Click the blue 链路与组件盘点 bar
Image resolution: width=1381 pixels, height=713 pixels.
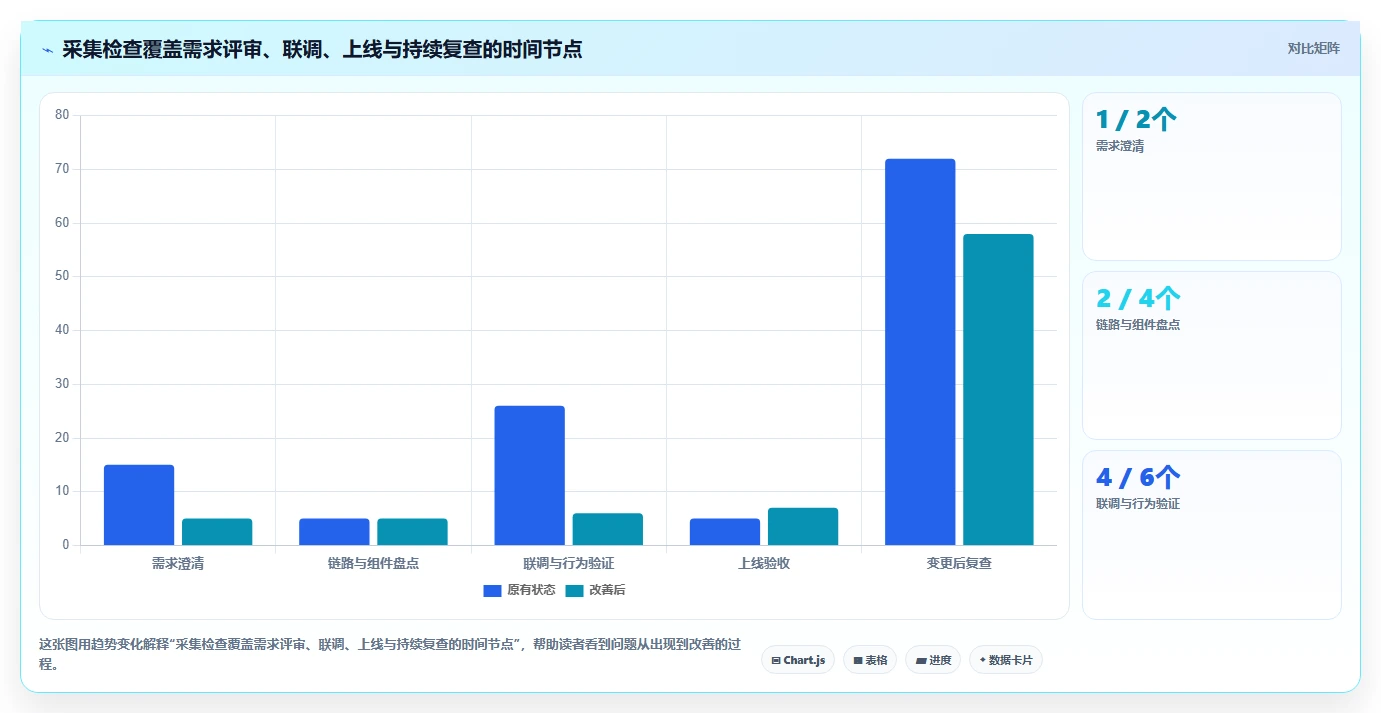coord(334,532)
